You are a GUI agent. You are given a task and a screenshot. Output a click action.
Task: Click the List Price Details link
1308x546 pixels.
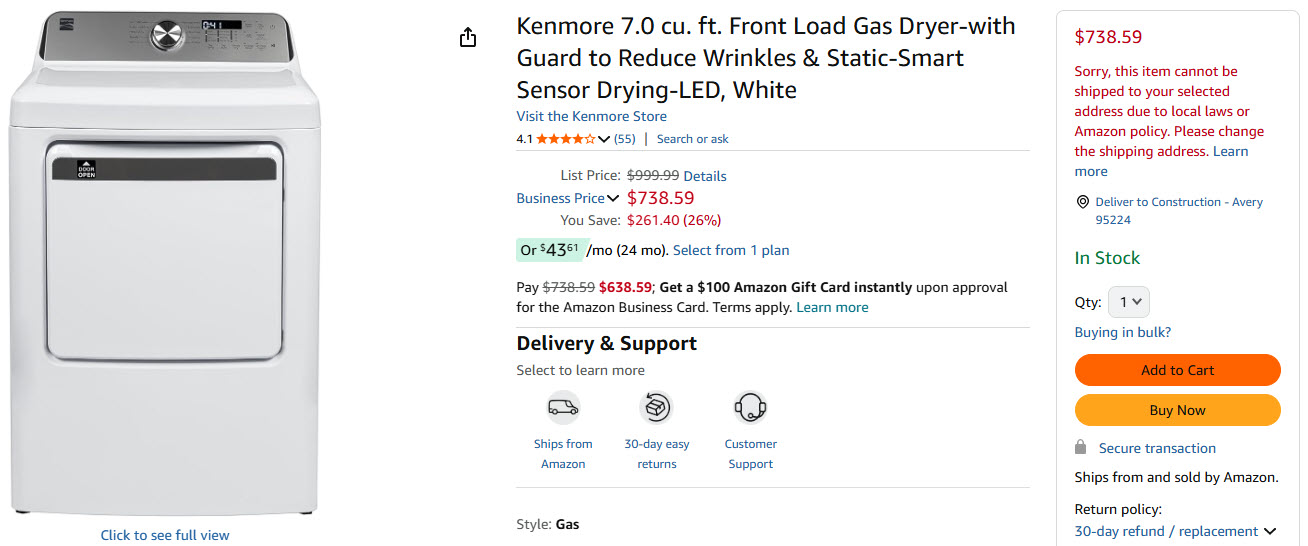(705, 176)
